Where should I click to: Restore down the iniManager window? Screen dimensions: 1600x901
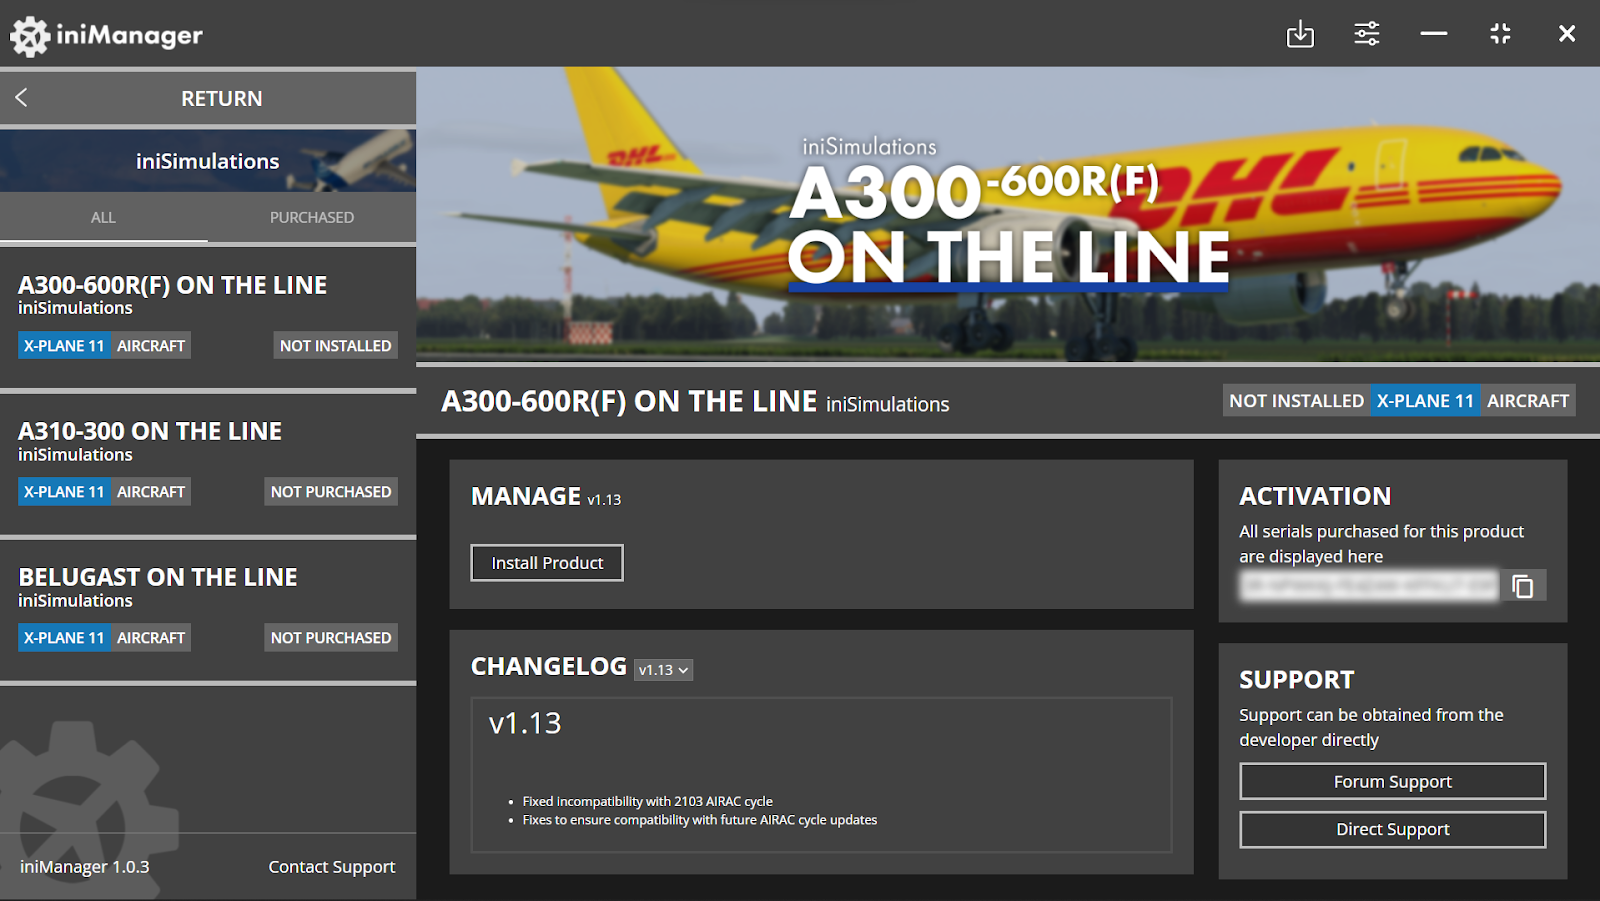1500,34
